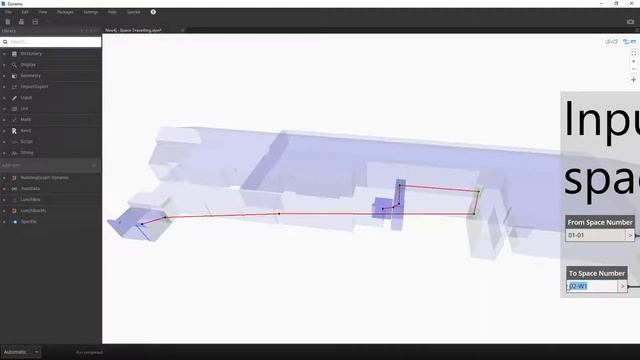This screenshot has width=640, height=360.
Task: Click the Dictionary category icon
Action: click(x=14, y=53)
